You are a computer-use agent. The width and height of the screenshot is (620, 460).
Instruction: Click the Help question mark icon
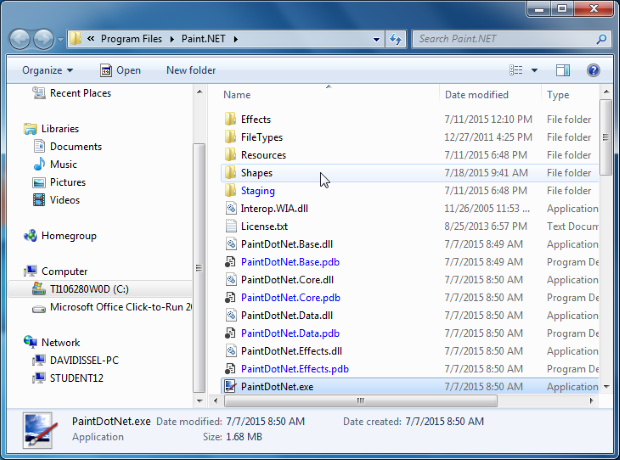pos(594,70)
